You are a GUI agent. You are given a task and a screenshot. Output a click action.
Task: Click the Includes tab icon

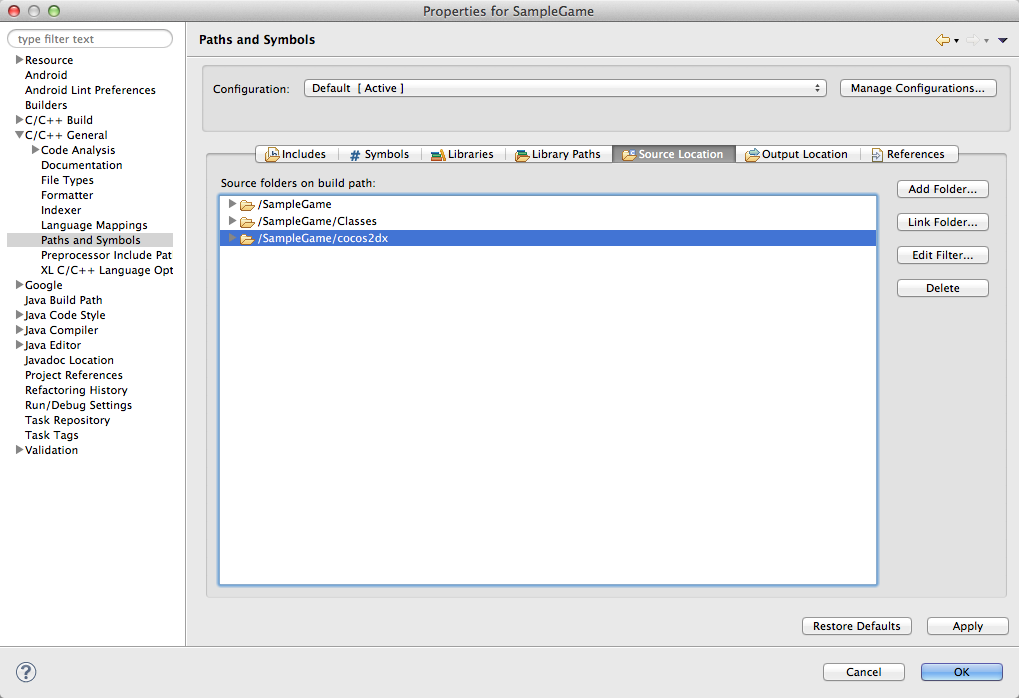[271, 154]
